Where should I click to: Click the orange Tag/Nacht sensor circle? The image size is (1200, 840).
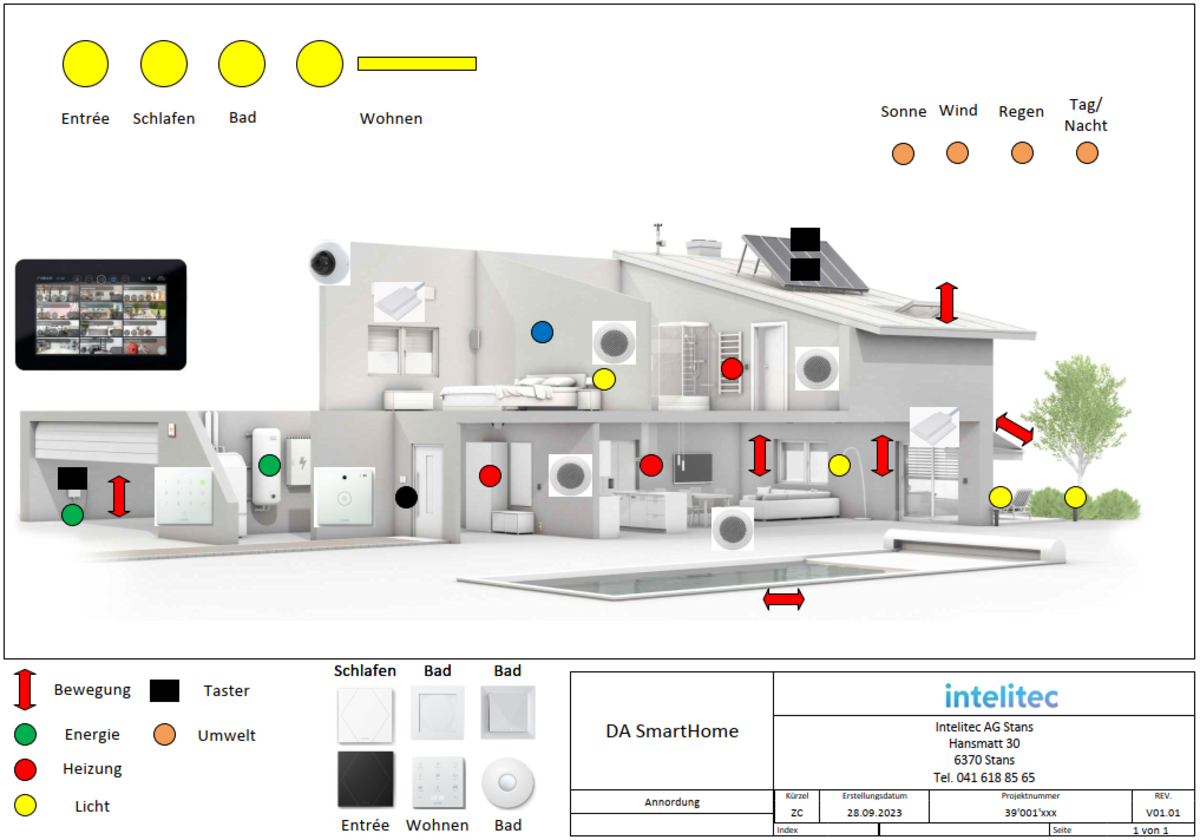click(x=1086, y=153)
